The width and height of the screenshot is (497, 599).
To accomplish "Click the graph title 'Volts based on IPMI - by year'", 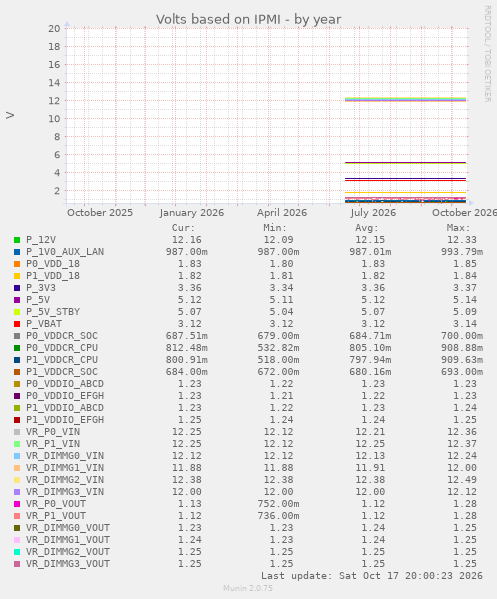I will click(x=248, y=19).
